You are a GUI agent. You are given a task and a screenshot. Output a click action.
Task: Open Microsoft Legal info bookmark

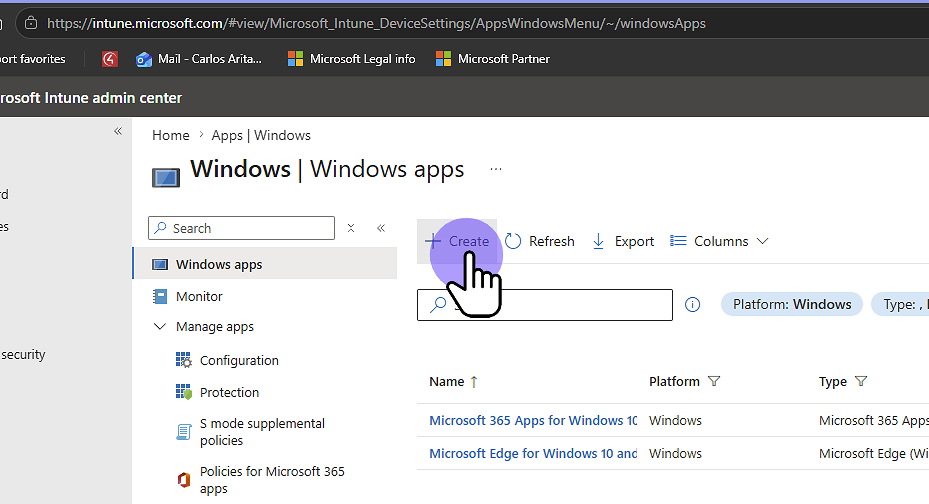[351, 59]
